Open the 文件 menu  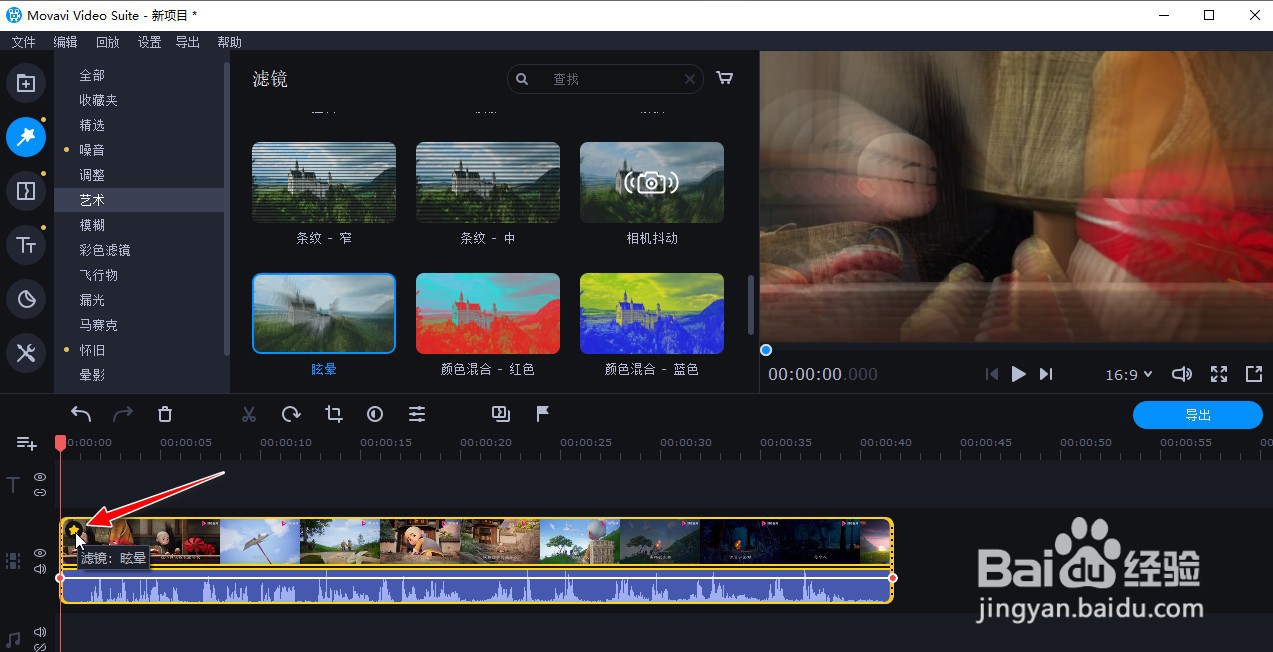point(23,42)
